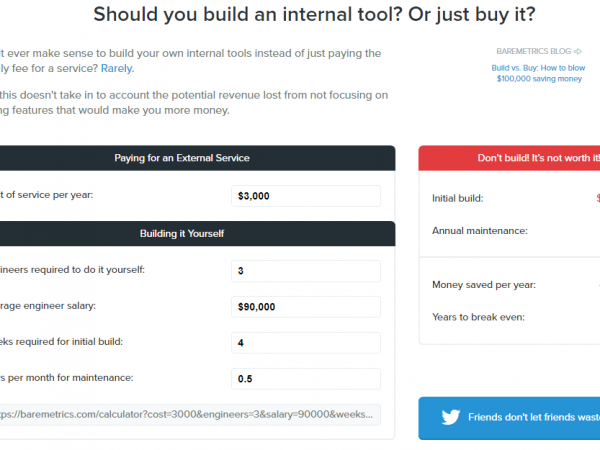Click the red "Don't build!" result banner
The image size is (600, 450).
pos(509,158)
